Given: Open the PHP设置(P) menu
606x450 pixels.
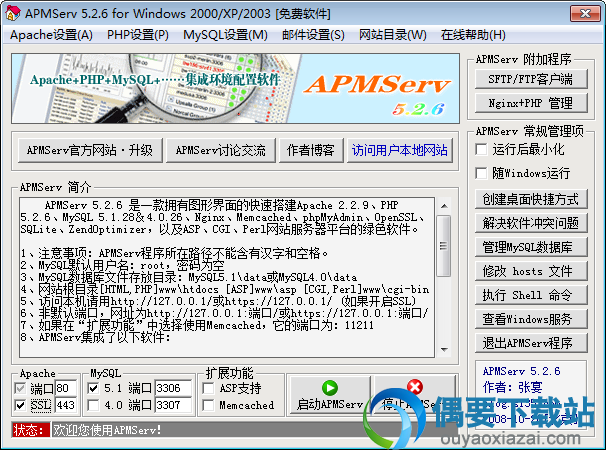Looking at the screenshot, I should click(138, 35).
